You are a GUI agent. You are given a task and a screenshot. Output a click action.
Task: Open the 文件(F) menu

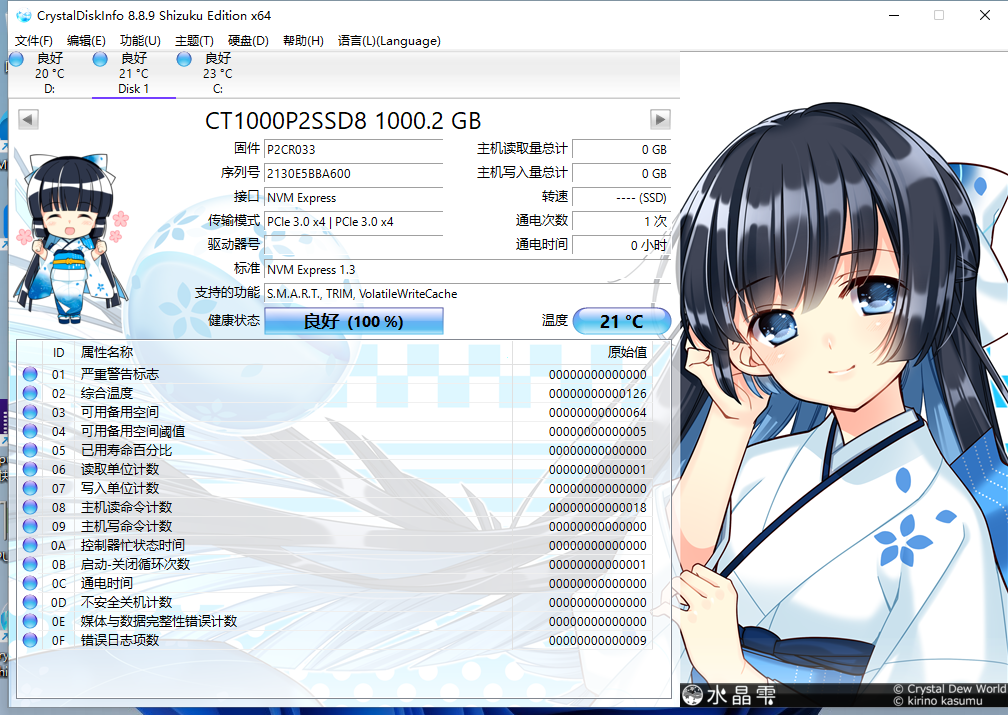[33, 41]
